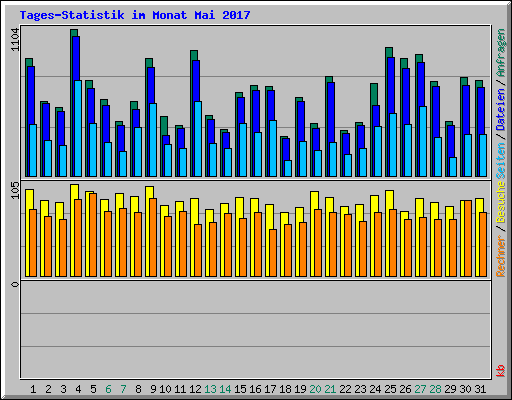Select the cyan Seiten bar for day 12

[198, 139]
